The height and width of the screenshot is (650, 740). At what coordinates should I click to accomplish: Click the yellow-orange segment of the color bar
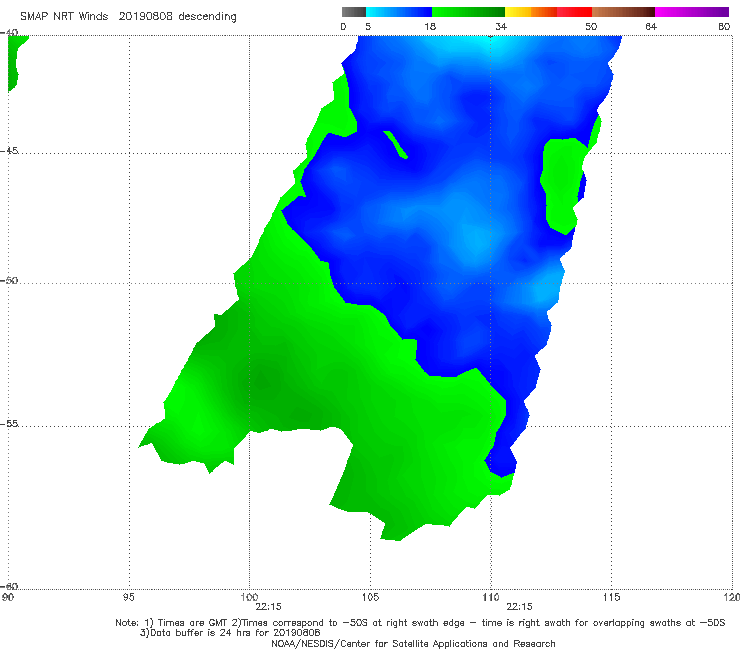tap(531, 12)
